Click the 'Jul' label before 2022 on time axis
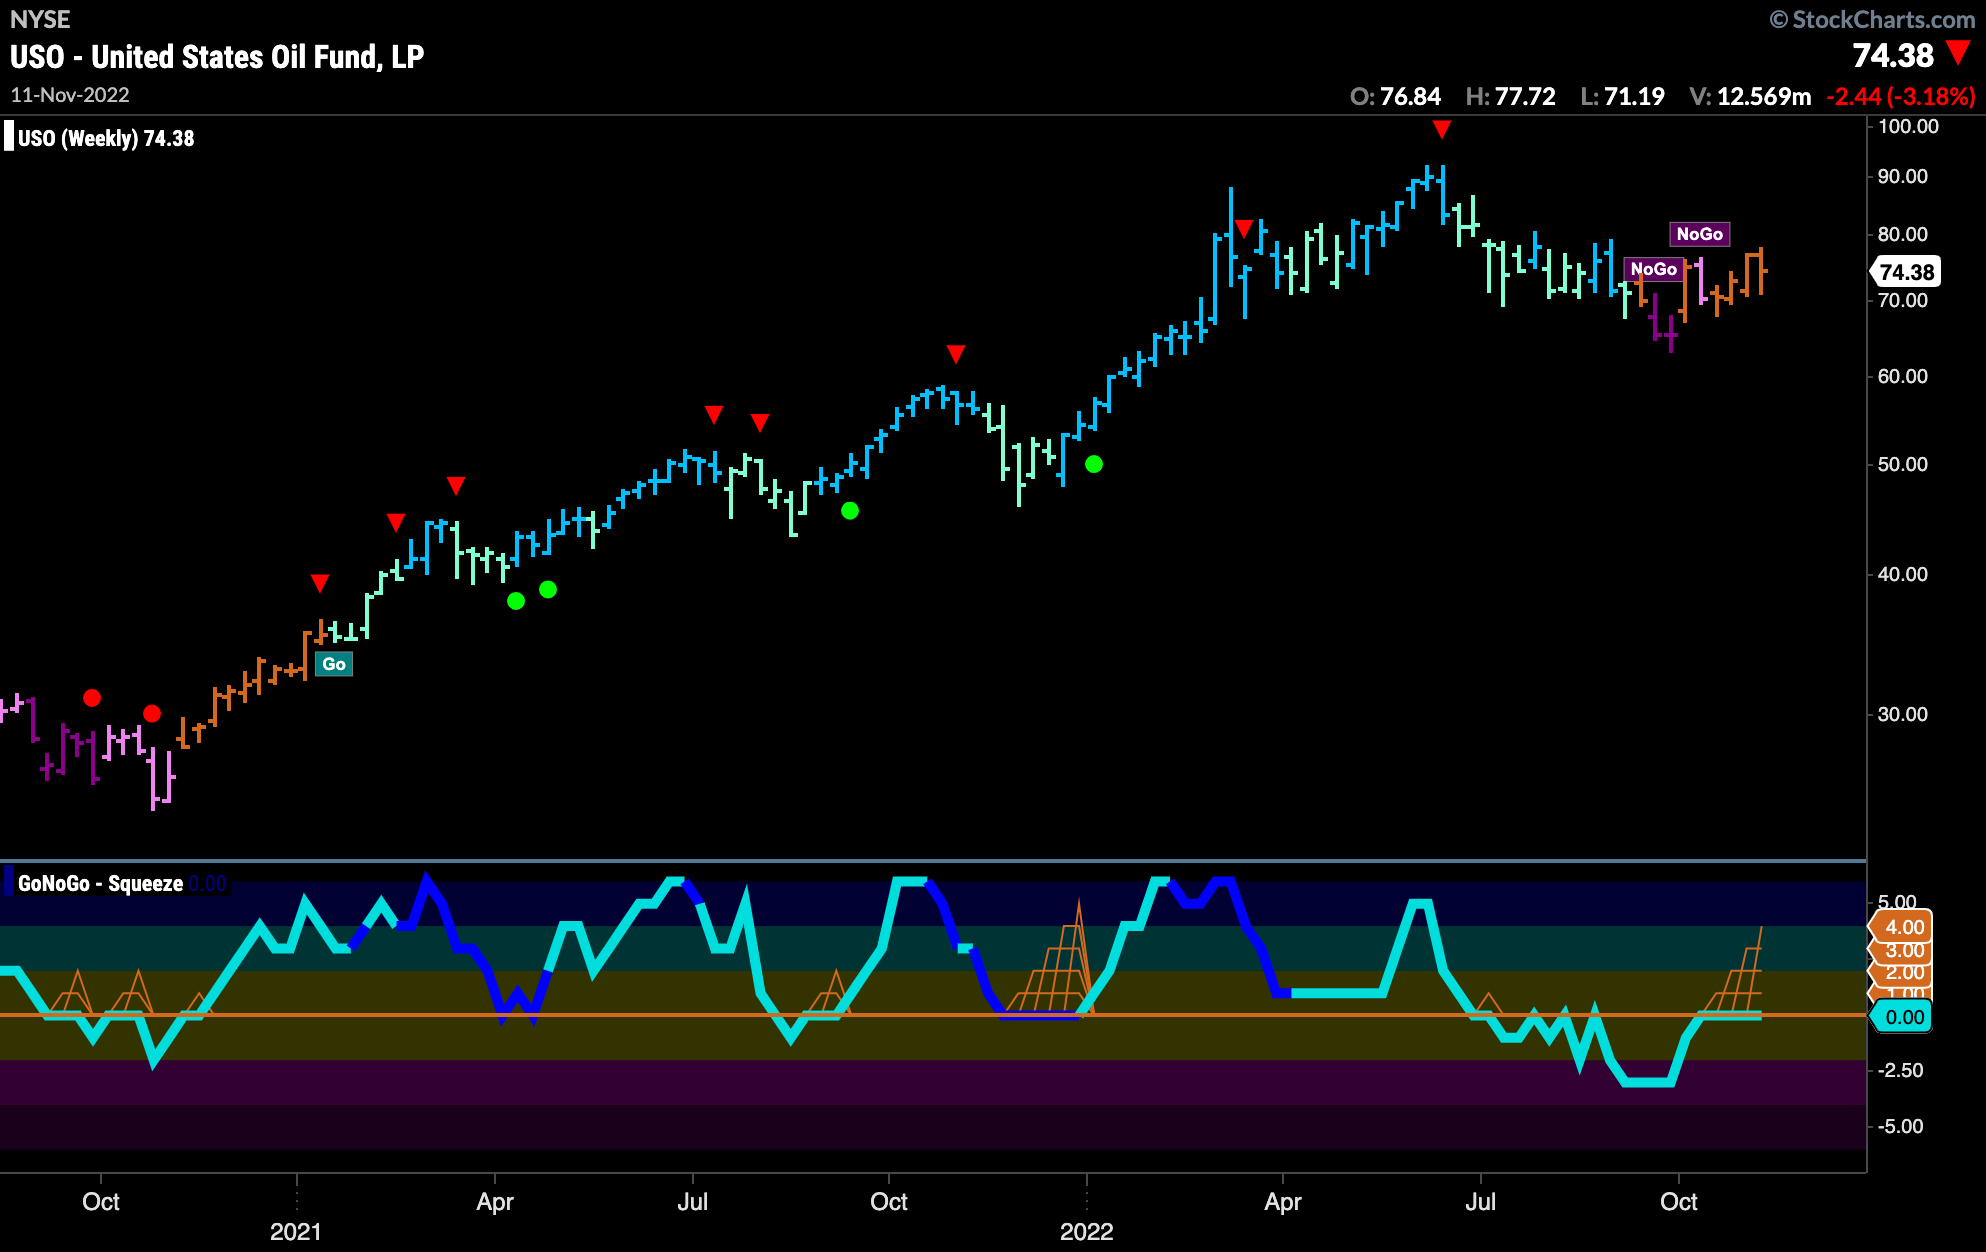1986x1252 pixels. (692, 1202)
